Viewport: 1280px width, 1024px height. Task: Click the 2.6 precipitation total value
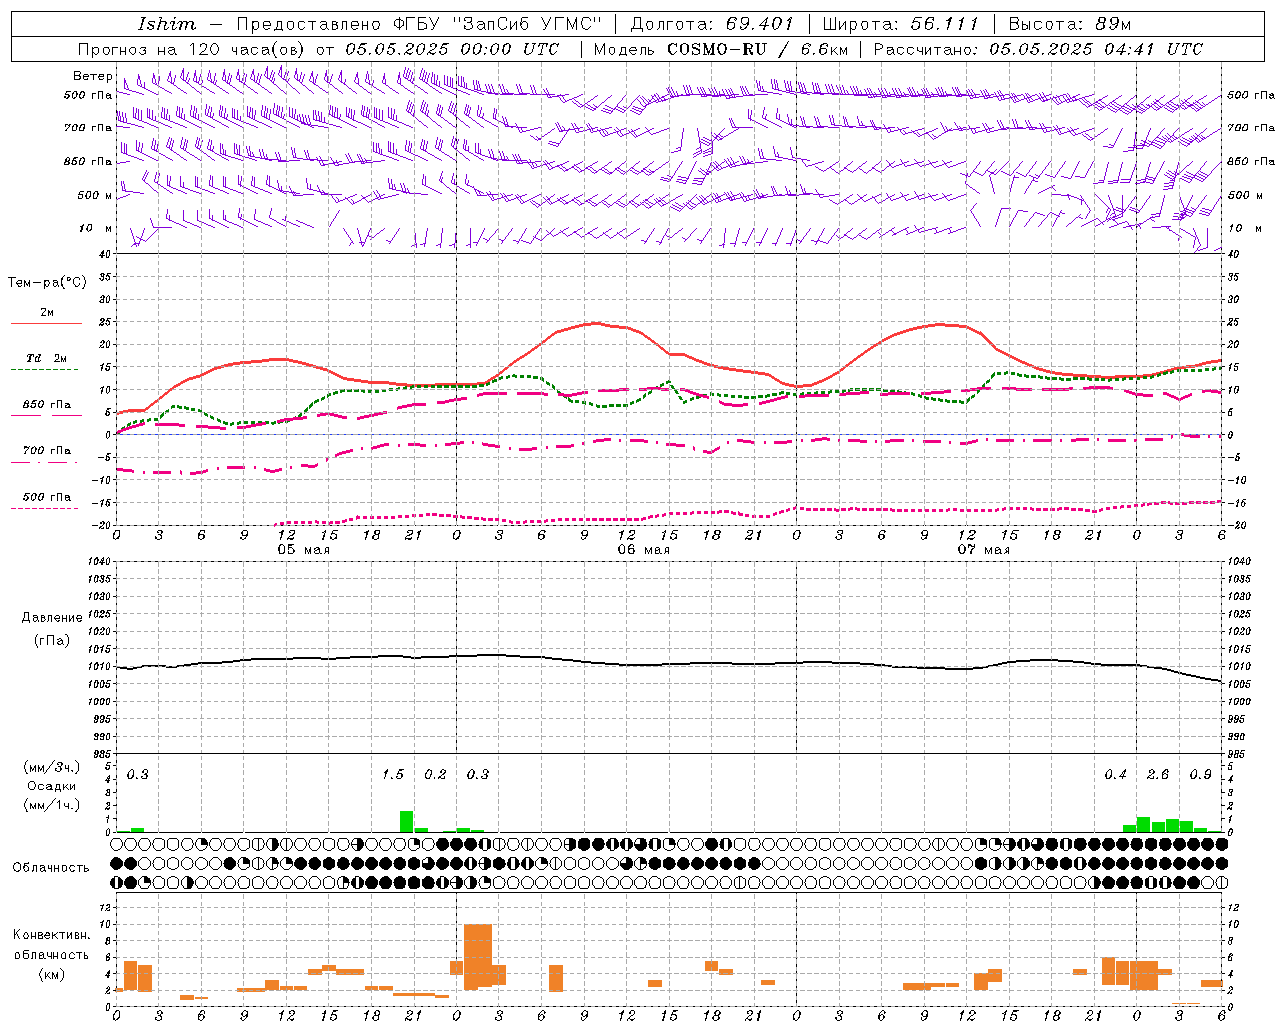pos(1158,774)
